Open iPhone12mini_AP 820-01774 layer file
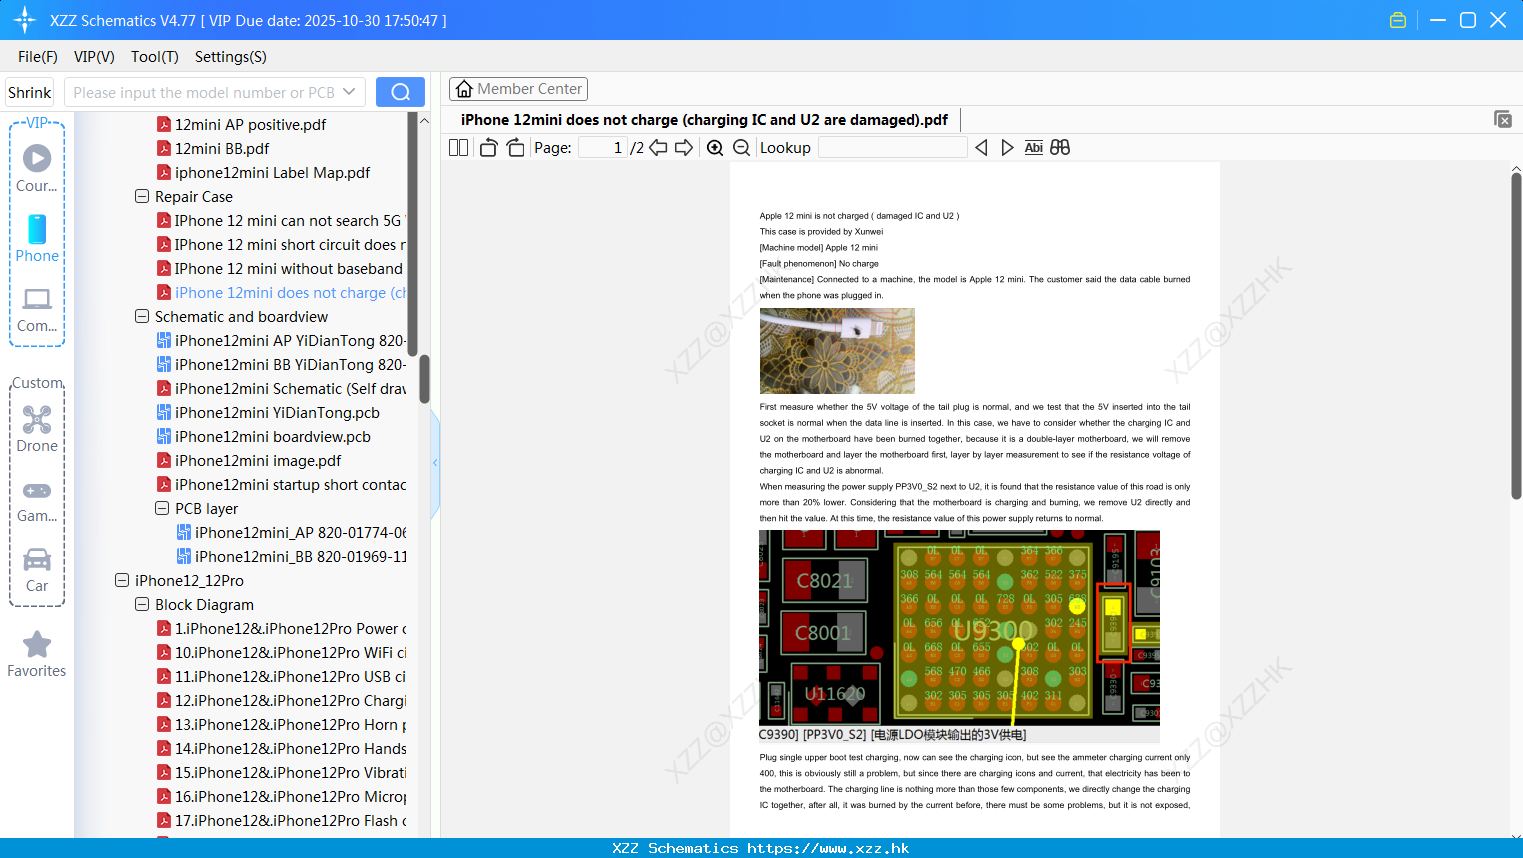1523x858 pixels. (291, 533)
